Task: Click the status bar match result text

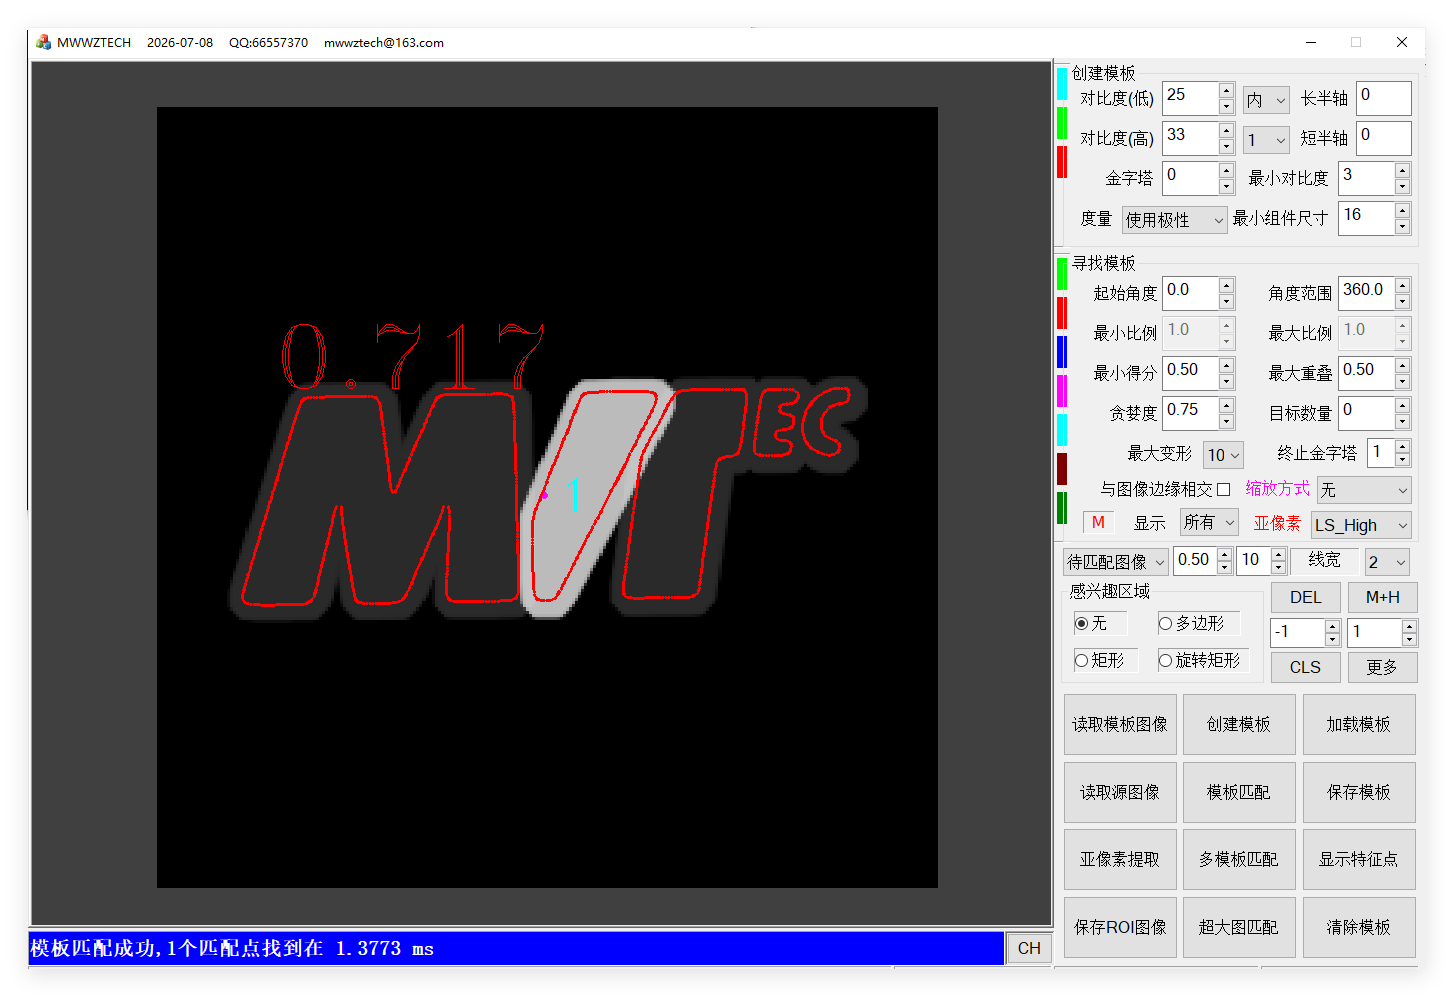Action: tap(232, 948)
